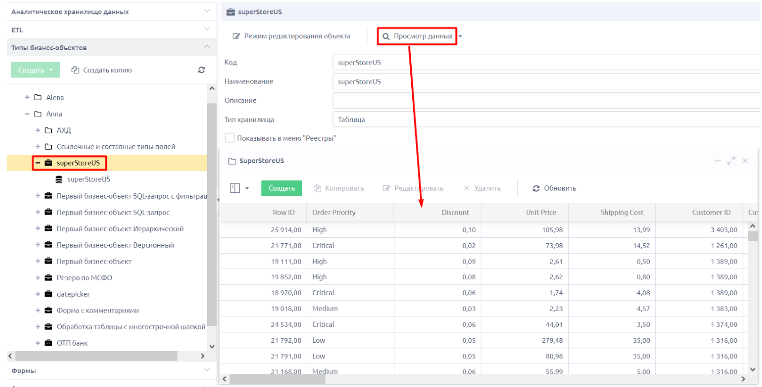
Task: Collapse the Anna folder node
Action: (x=27, y=114)
